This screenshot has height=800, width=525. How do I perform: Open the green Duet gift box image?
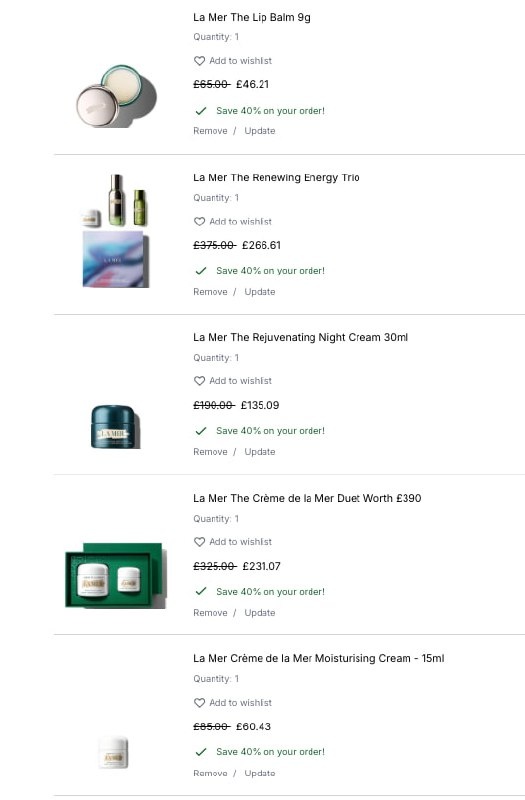116,576
